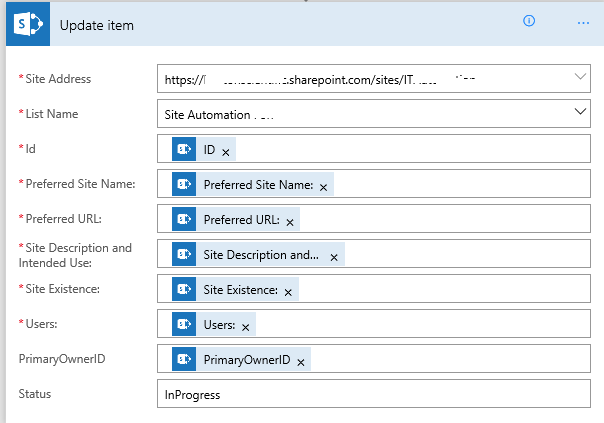The width and height of the screenshot is (604, 423).
Task: Select the Update item title text
Action: [x=97, y=23]
